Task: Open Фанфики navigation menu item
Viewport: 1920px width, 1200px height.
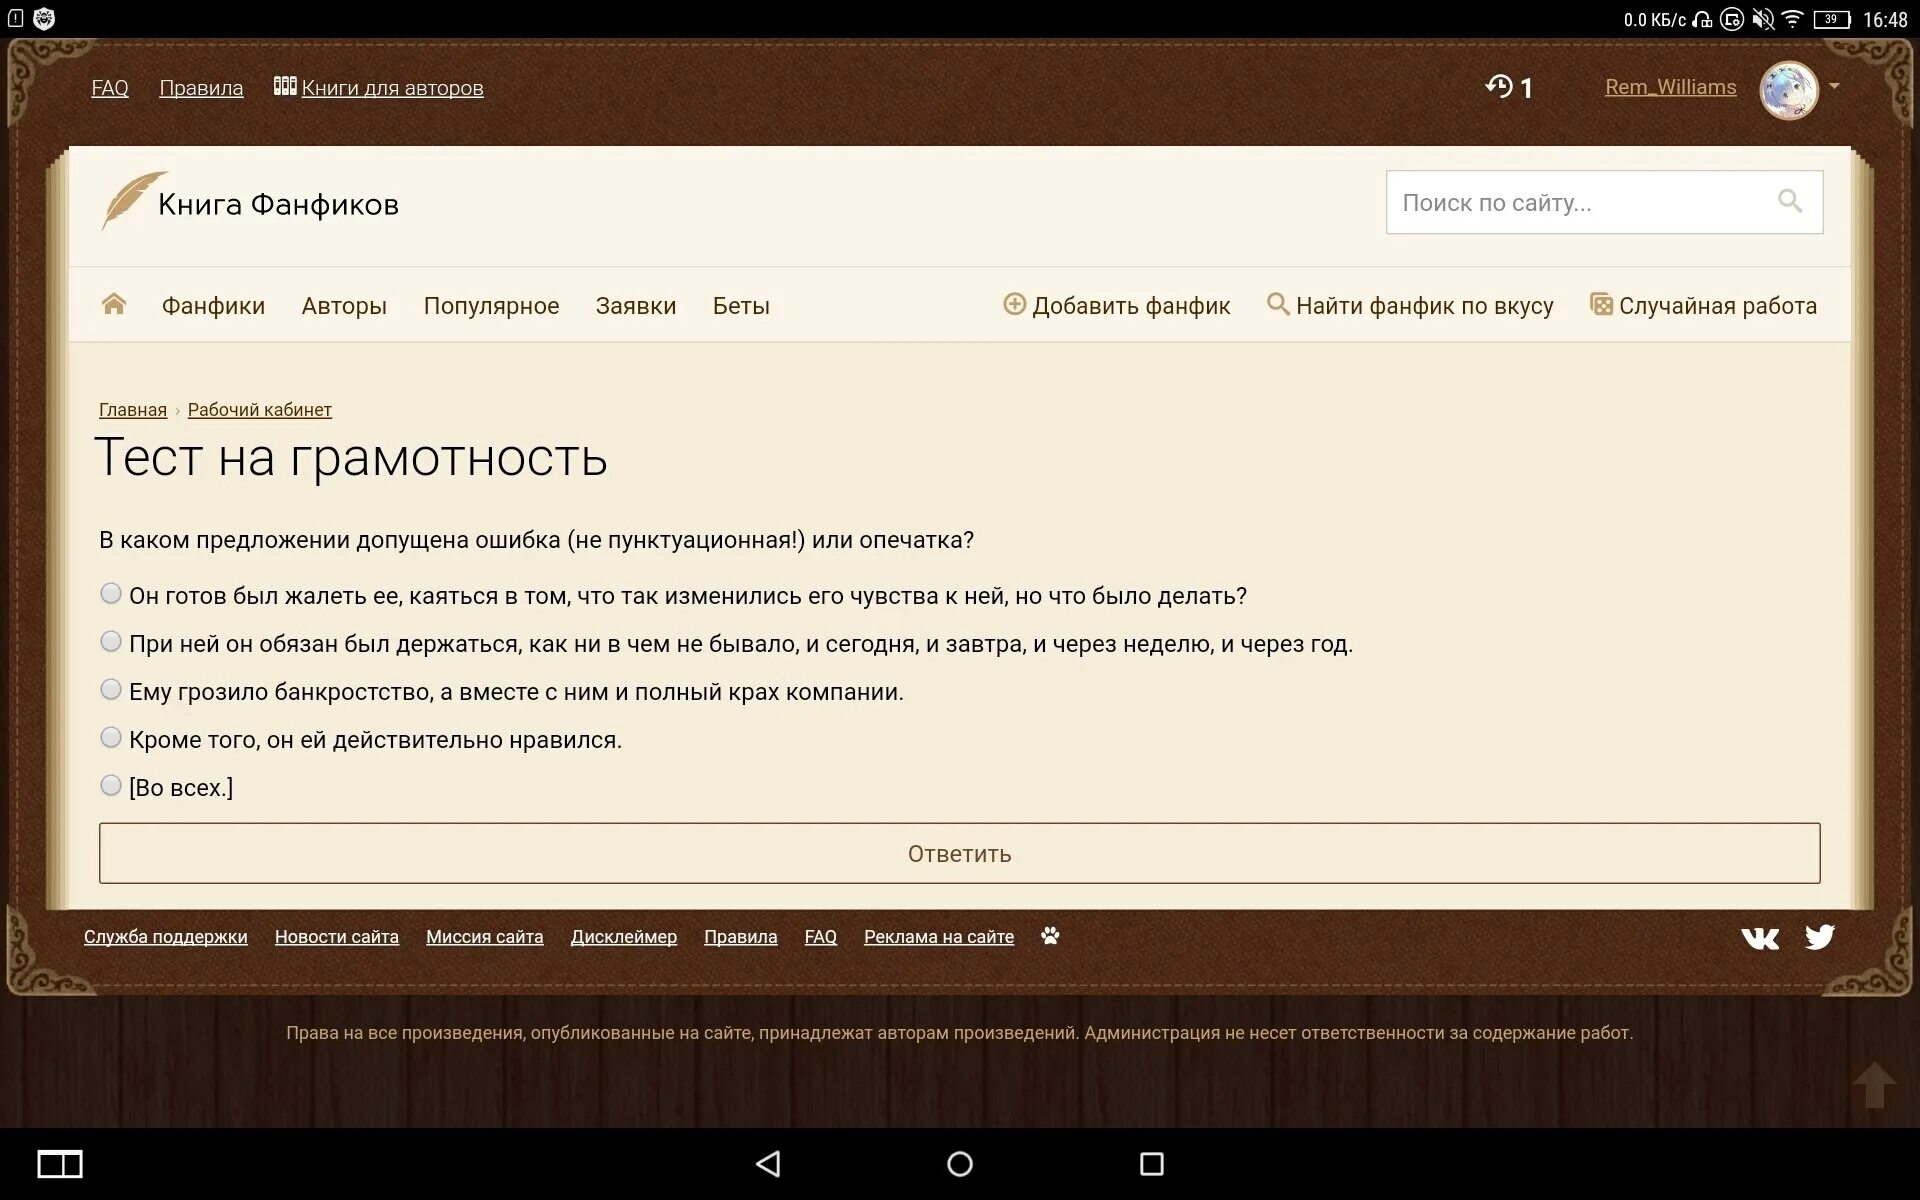Action: coord(213,306)
